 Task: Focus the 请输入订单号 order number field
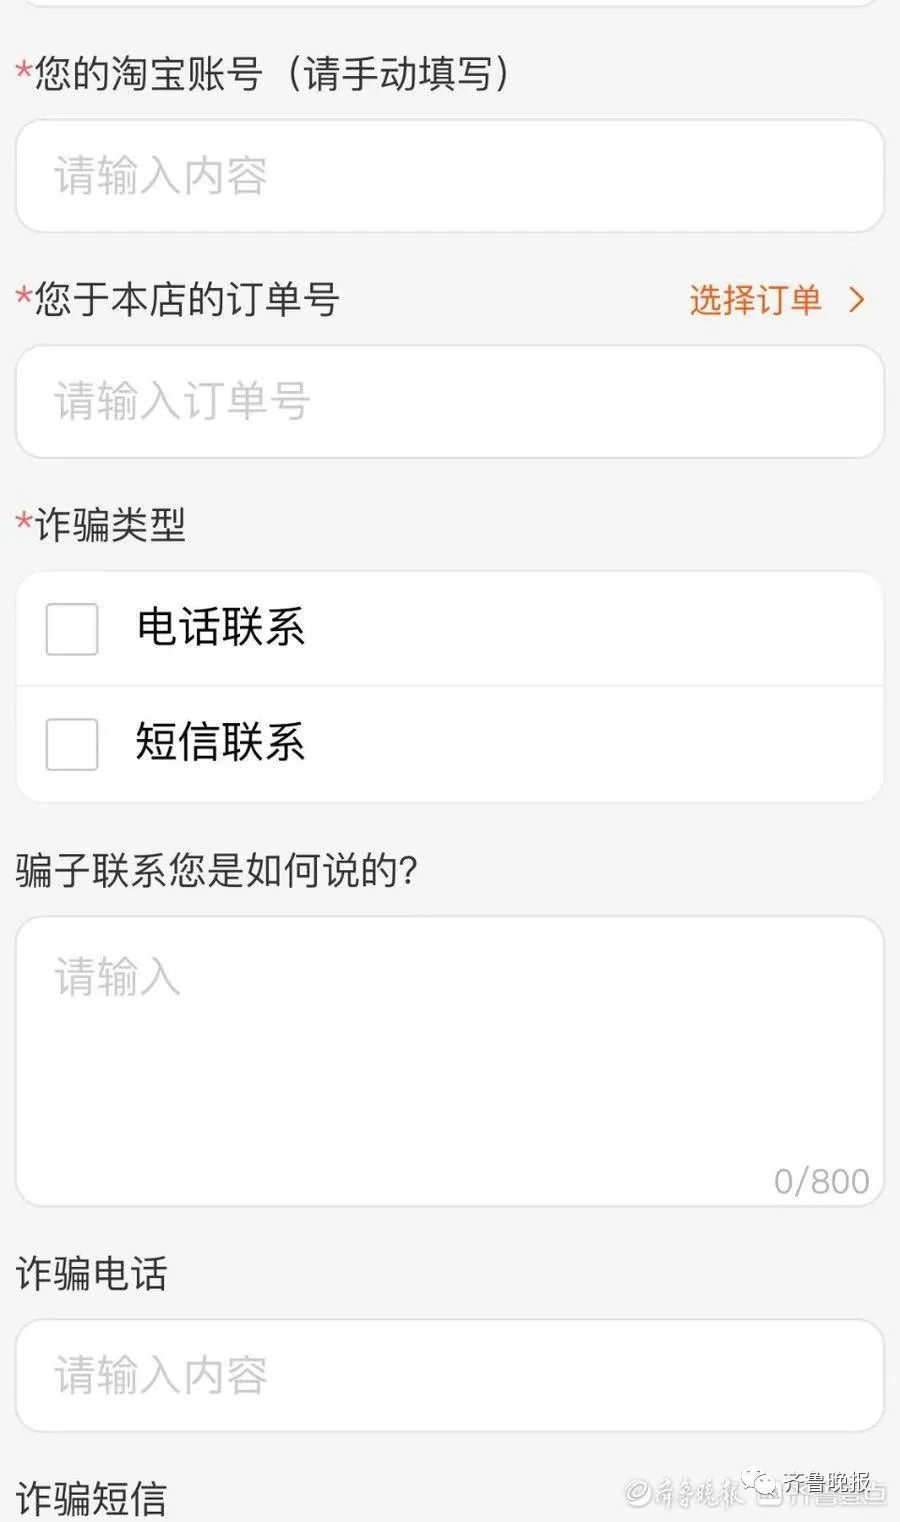pos(450,401)
